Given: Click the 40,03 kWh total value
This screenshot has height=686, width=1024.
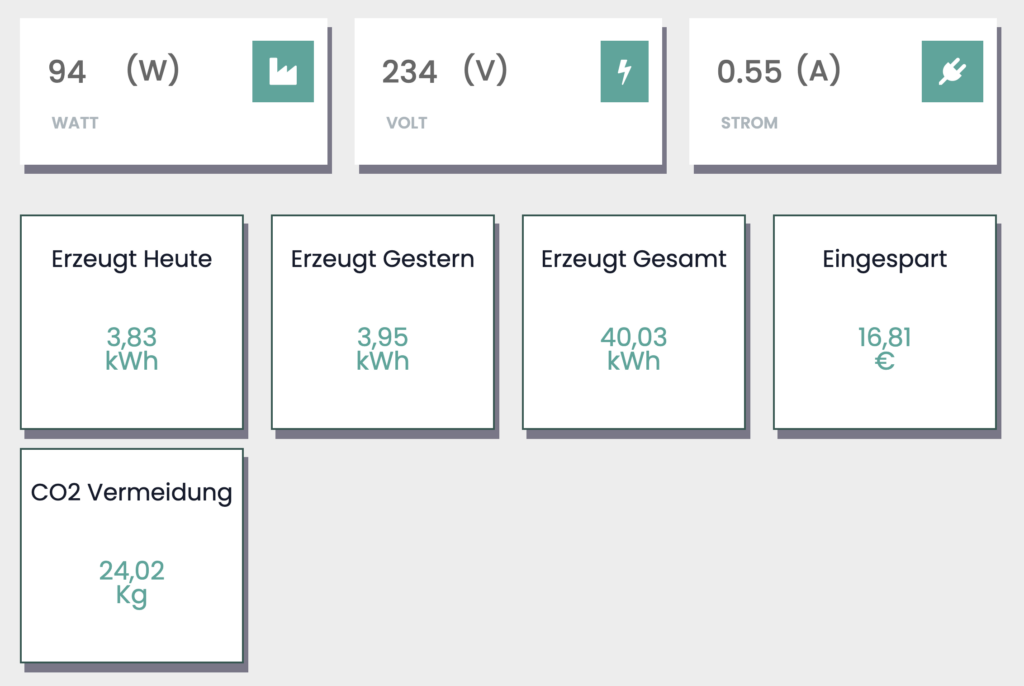Looking at the screenshot, I should [x=633, y=349].
